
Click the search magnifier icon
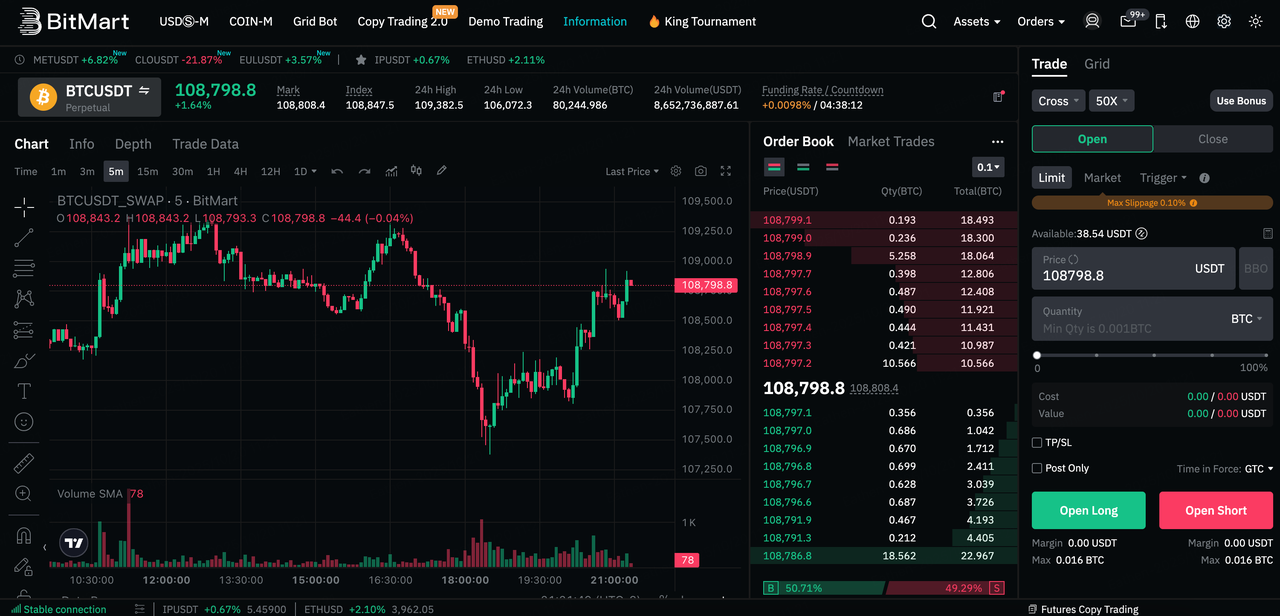(929, 21)
